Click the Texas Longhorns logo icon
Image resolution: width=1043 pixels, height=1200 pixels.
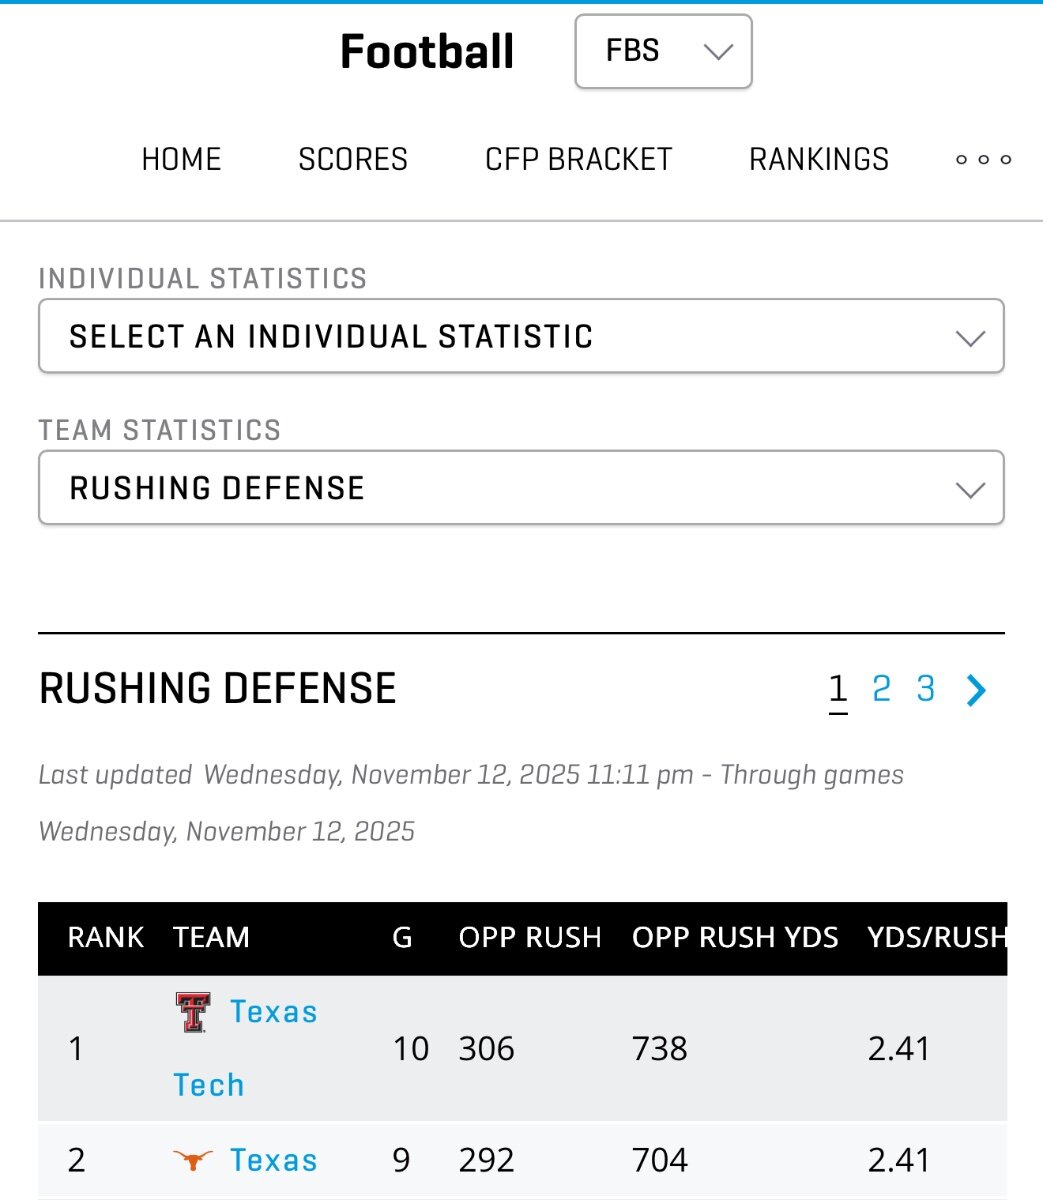(193, 1160)
